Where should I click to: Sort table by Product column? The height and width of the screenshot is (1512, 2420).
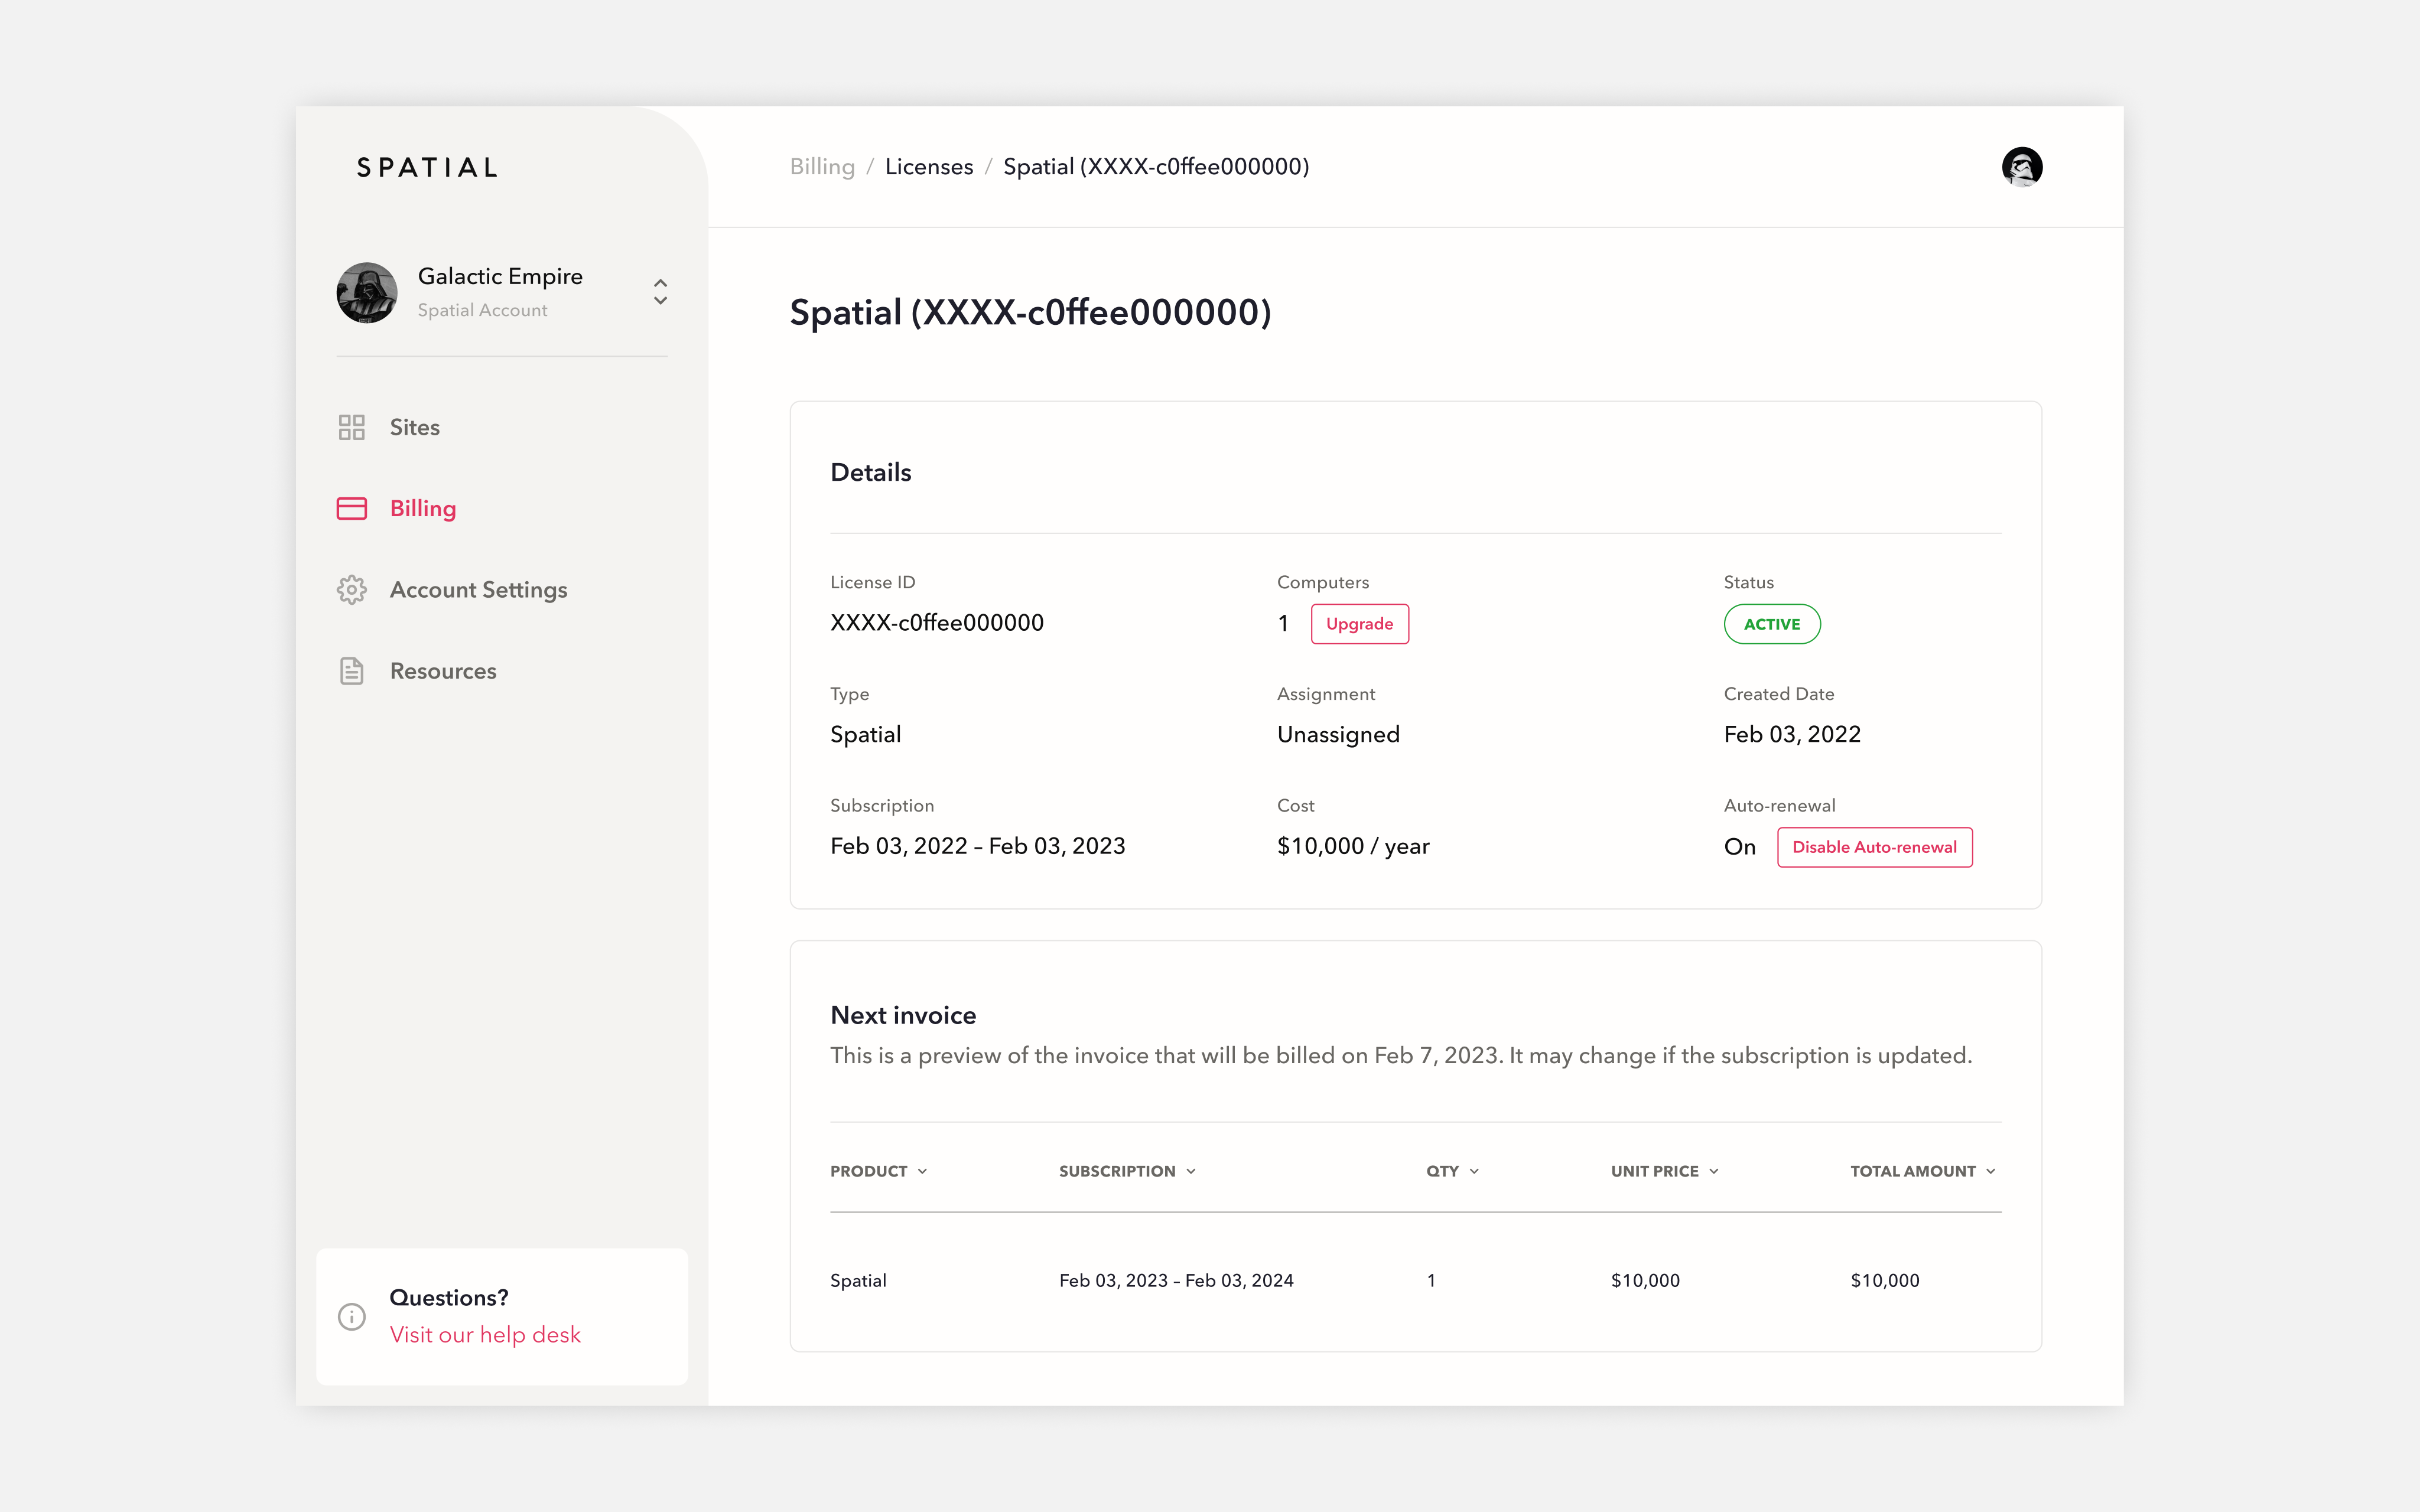[878, 1171]
